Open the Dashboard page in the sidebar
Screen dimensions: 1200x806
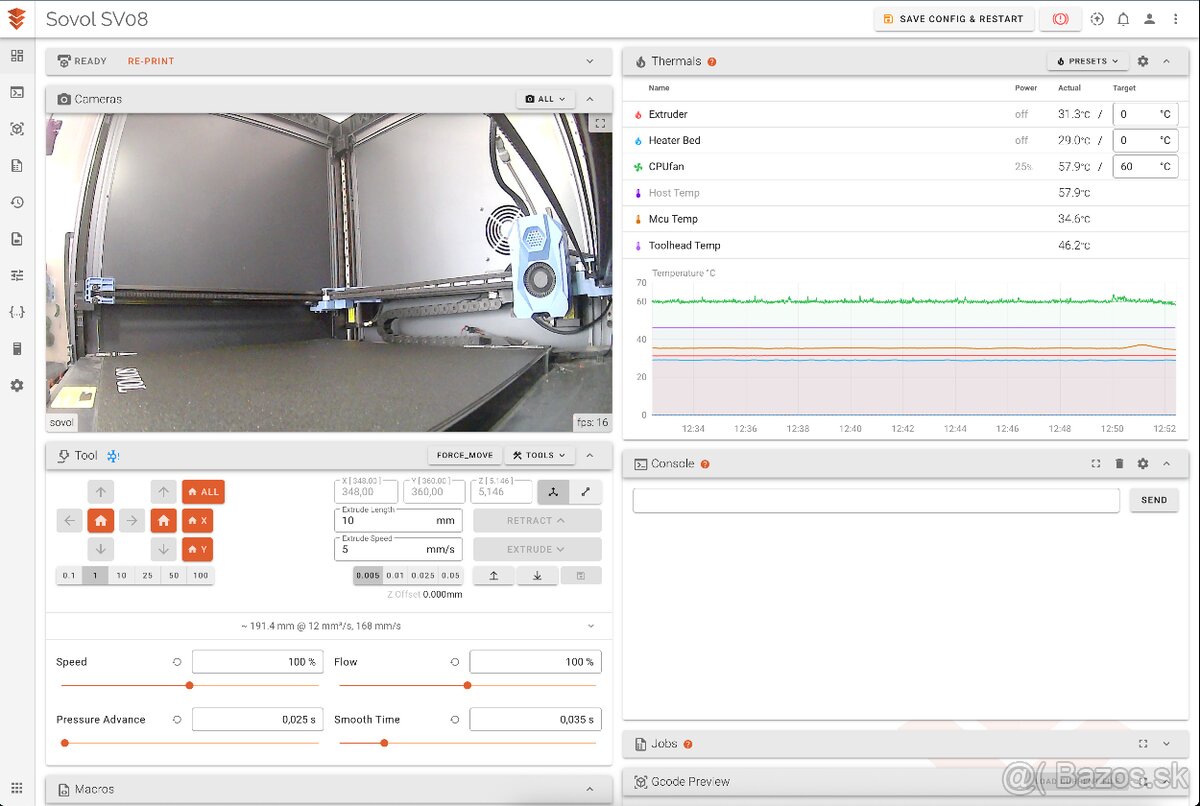tap(17, 56)
